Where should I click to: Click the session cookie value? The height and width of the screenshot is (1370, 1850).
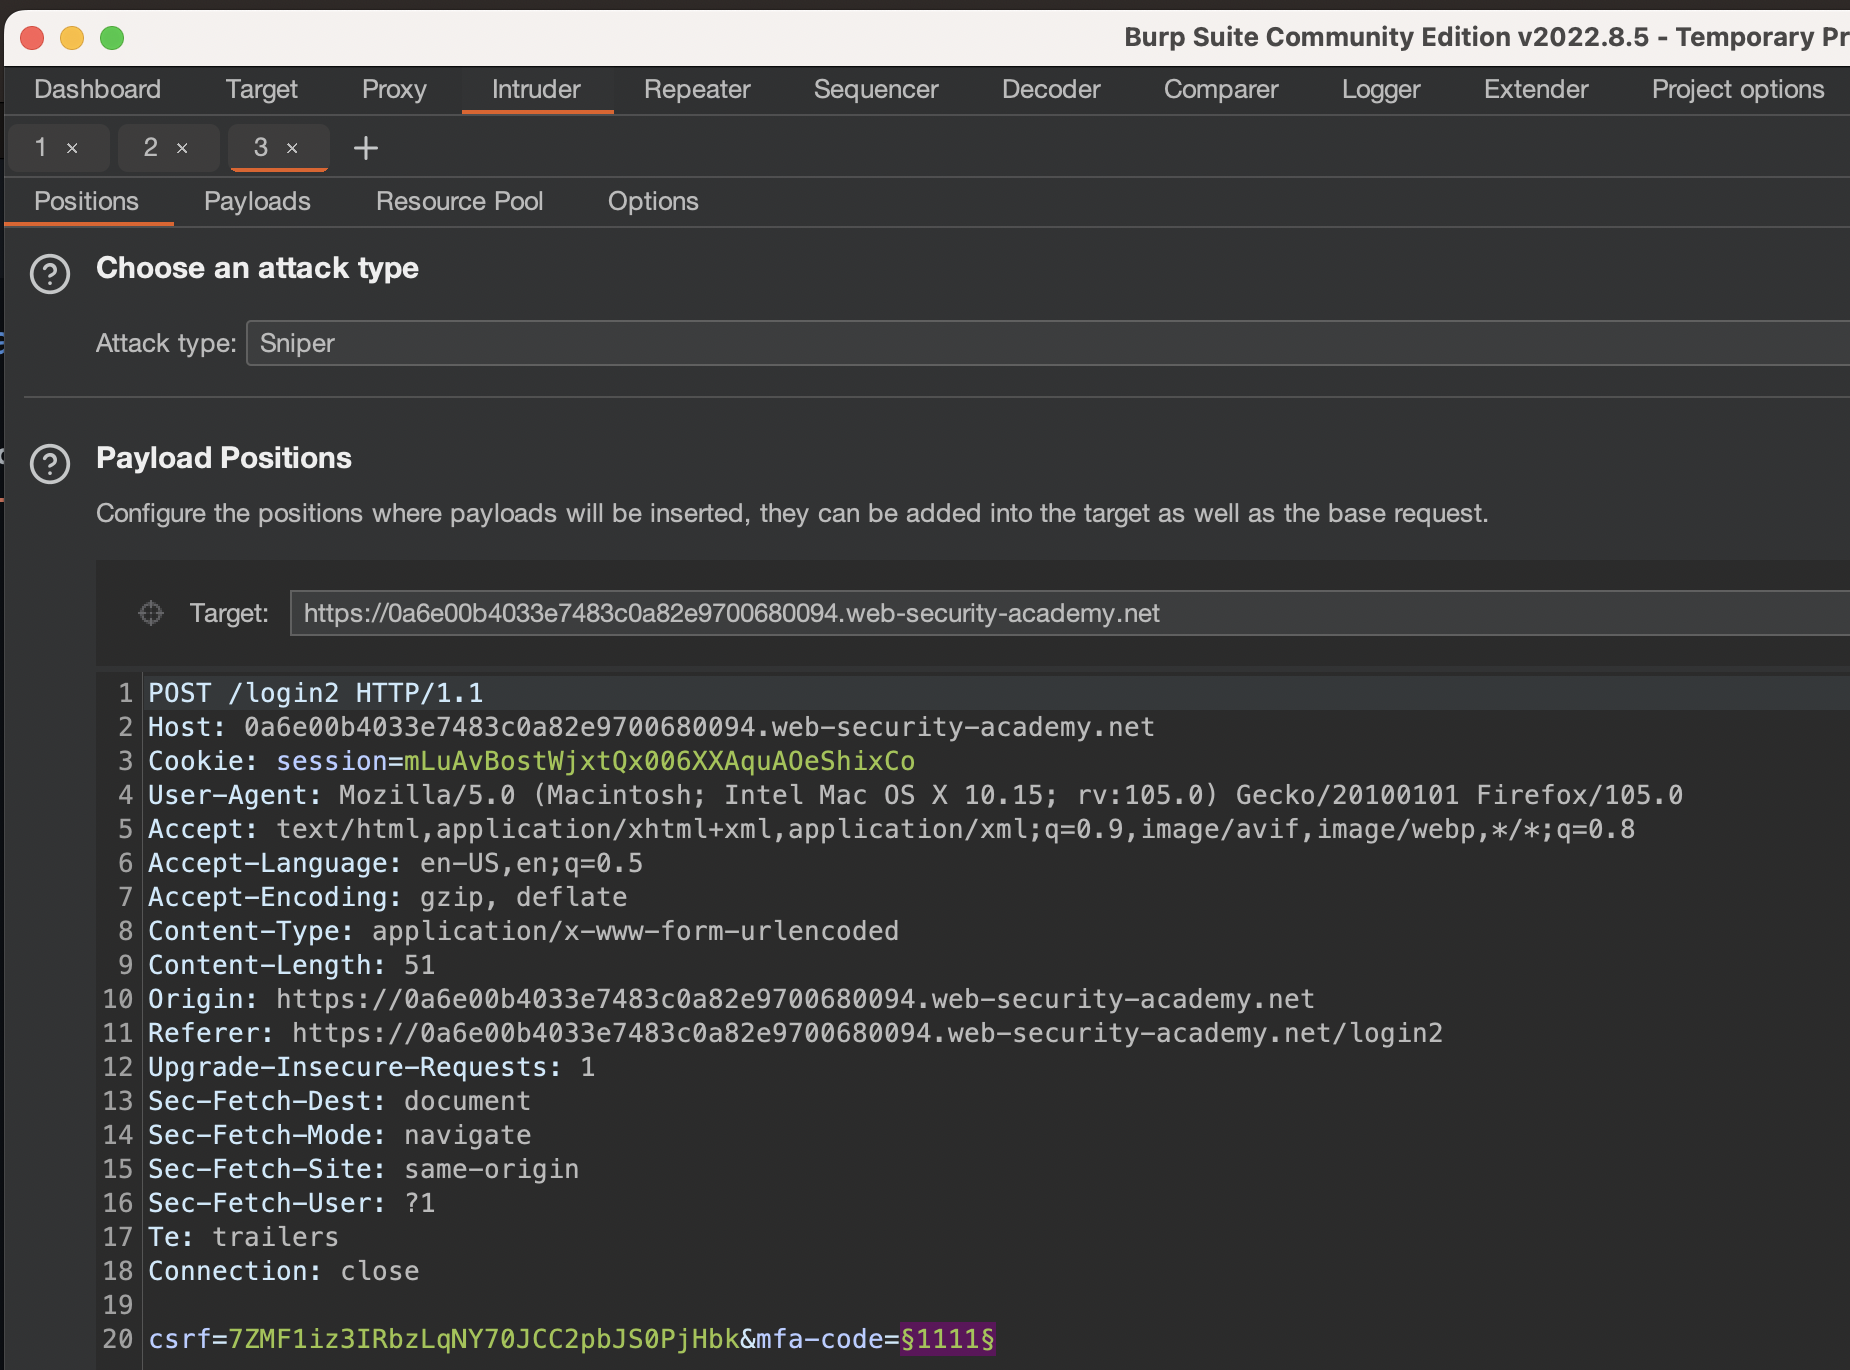pos(659,761)
